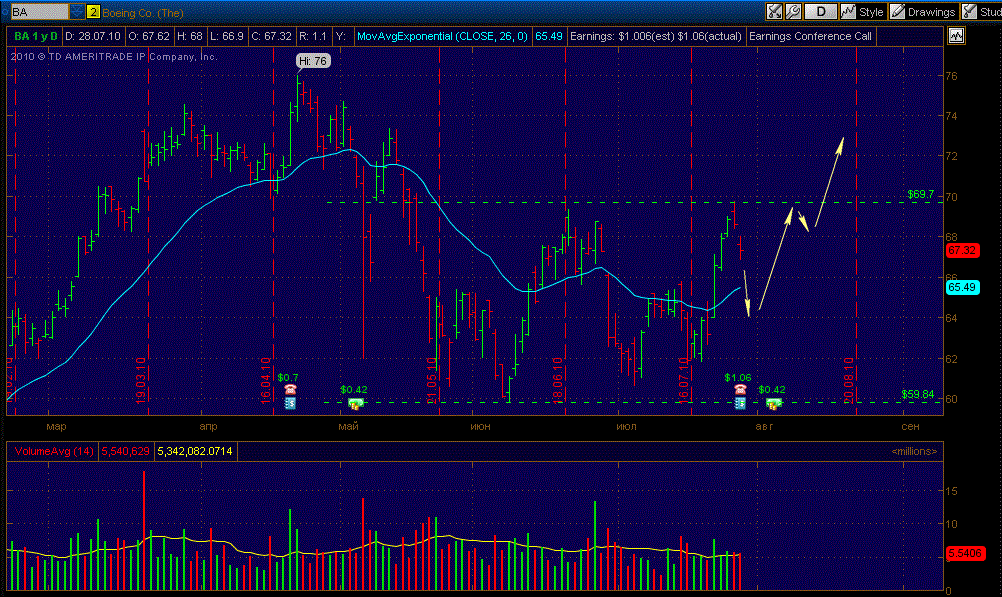The height and width of the screenshot is (597, 1002).
Task: Click the red 67.32 last price label
Action: pyautogui.click(x=962, y=251)
